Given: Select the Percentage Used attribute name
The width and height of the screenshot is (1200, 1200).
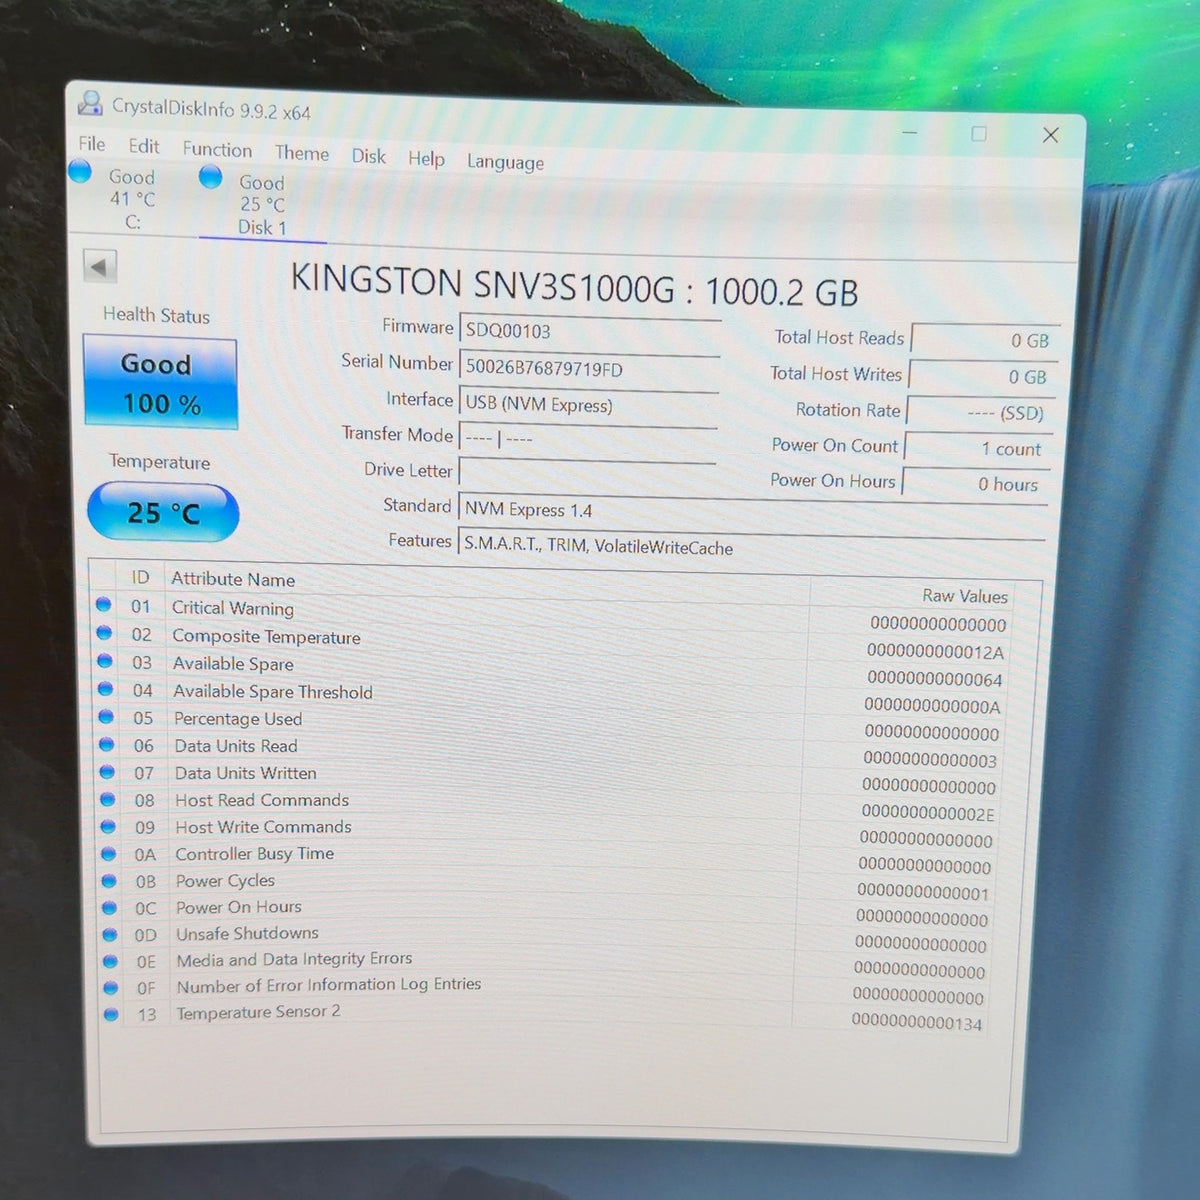Looking at the screenshot, I should click(x=238, y=719).
